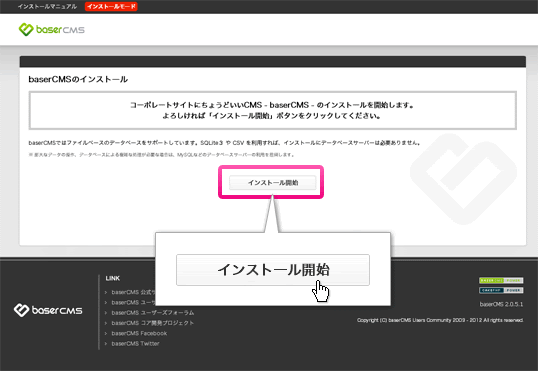
Task: Open baserCMS ユーザーズフォーラム link
Action: coord(153,313)
